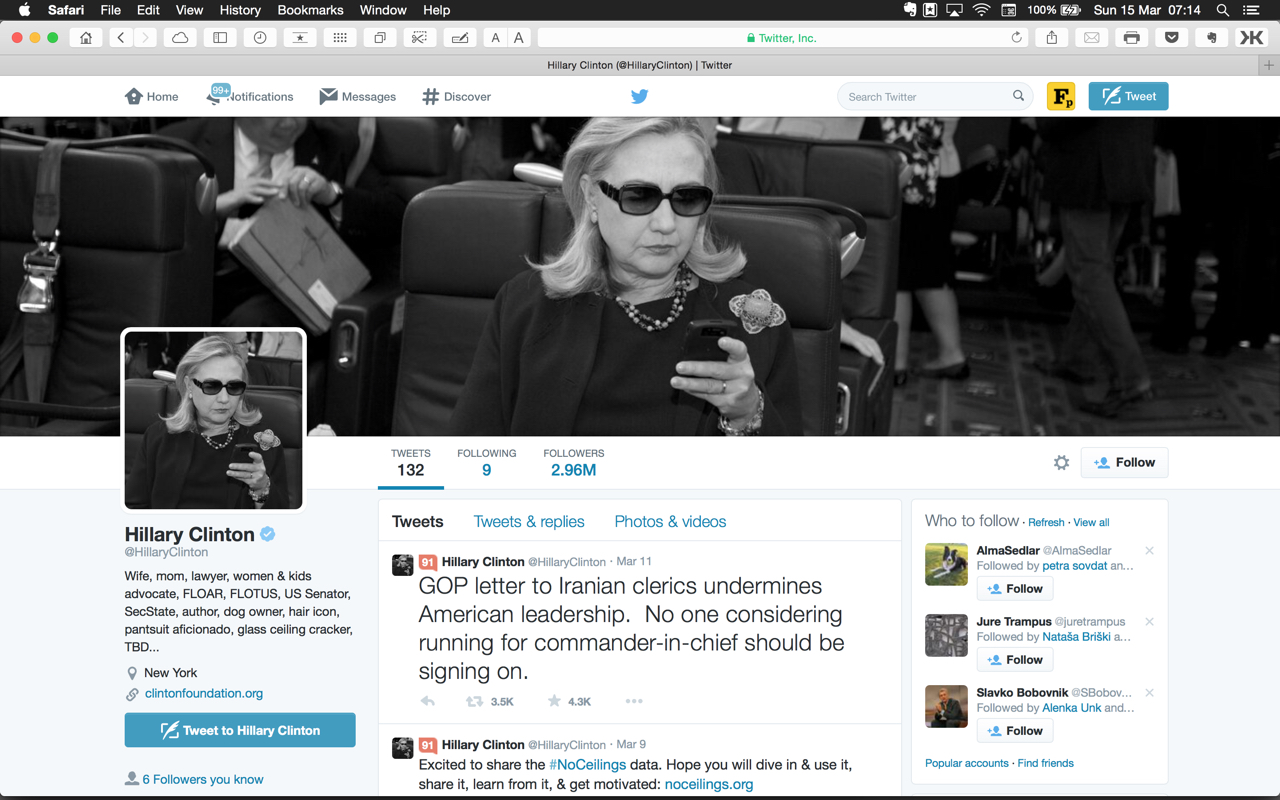Open Find friends link

1045,763
